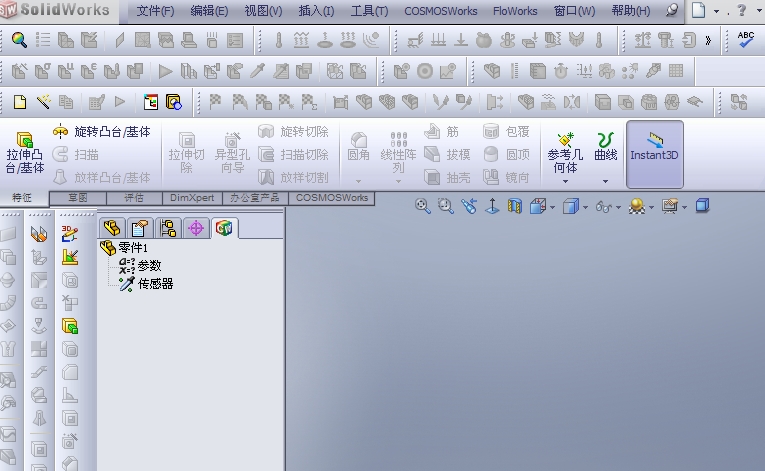Expand the 线性阵列 pattern dropdown arrow
The image size is (765, 471).
click(x=398, y=181)
